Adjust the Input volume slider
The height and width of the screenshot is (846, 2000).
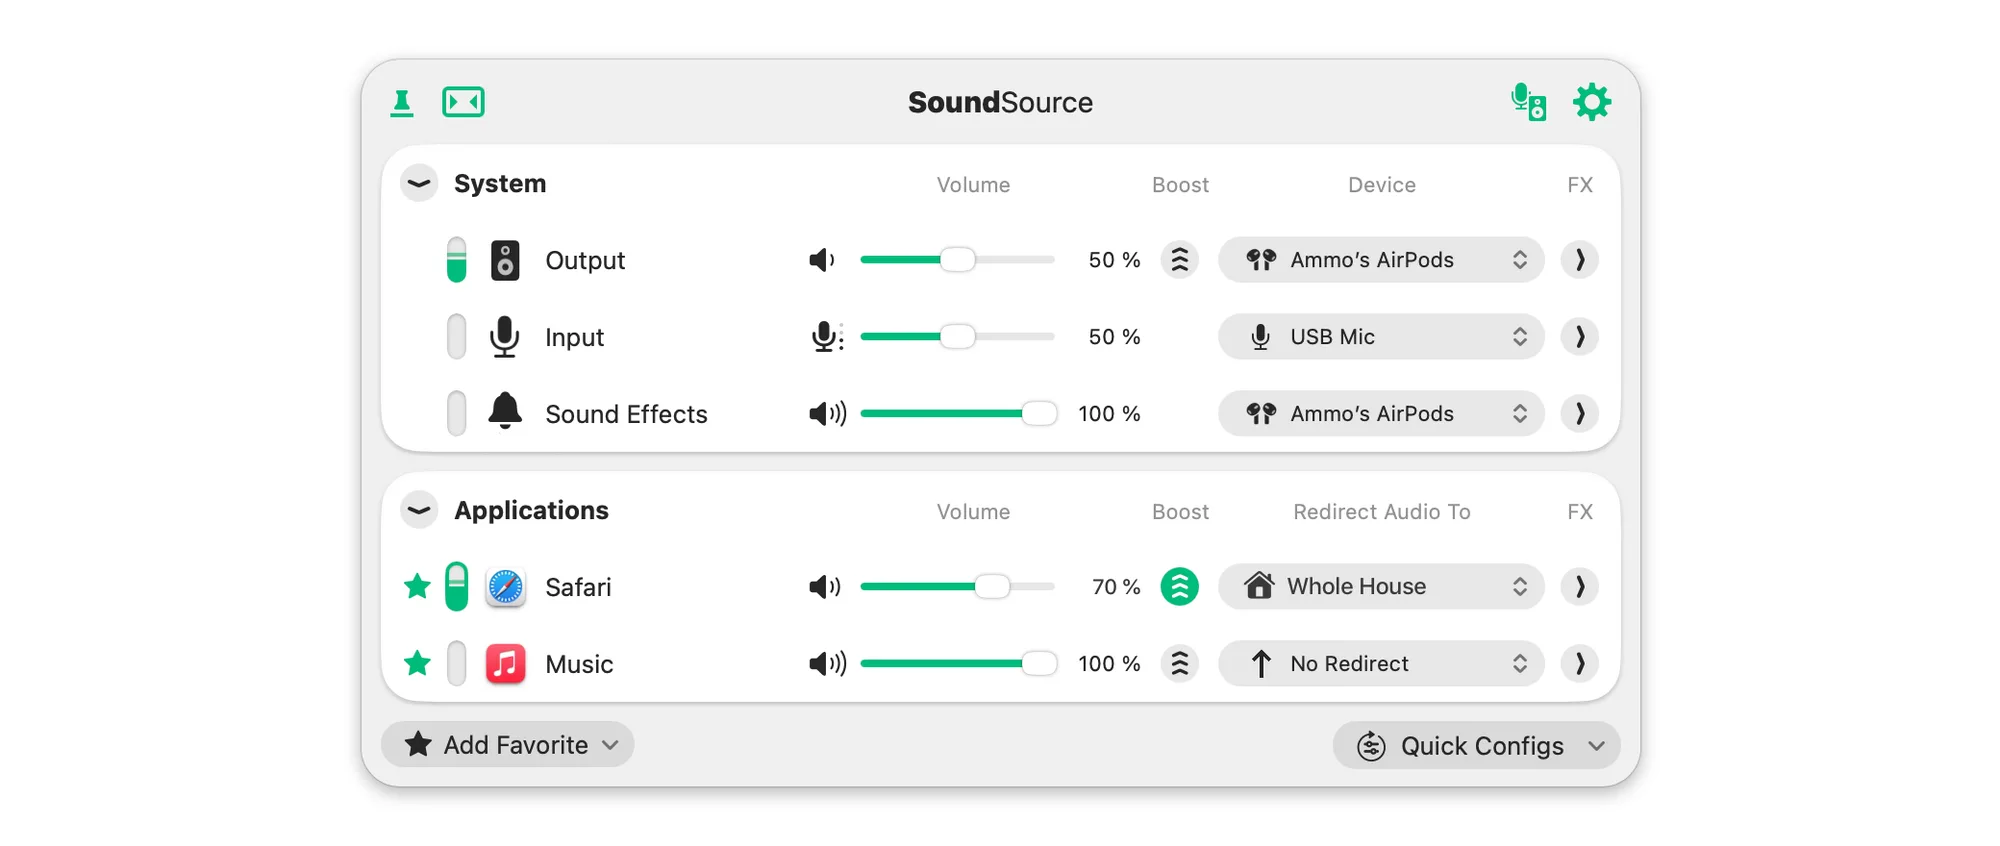coord(957,337)
